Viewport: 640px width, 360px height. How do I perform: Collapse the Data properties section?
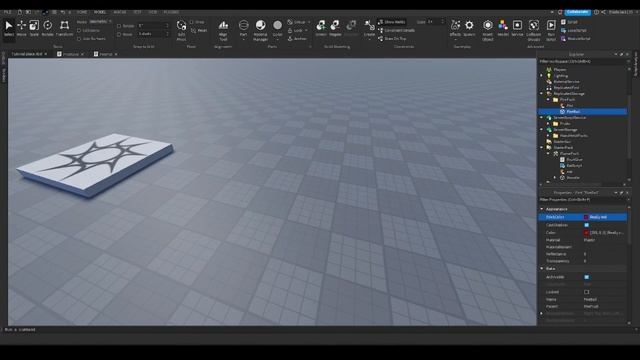[542, 269]
